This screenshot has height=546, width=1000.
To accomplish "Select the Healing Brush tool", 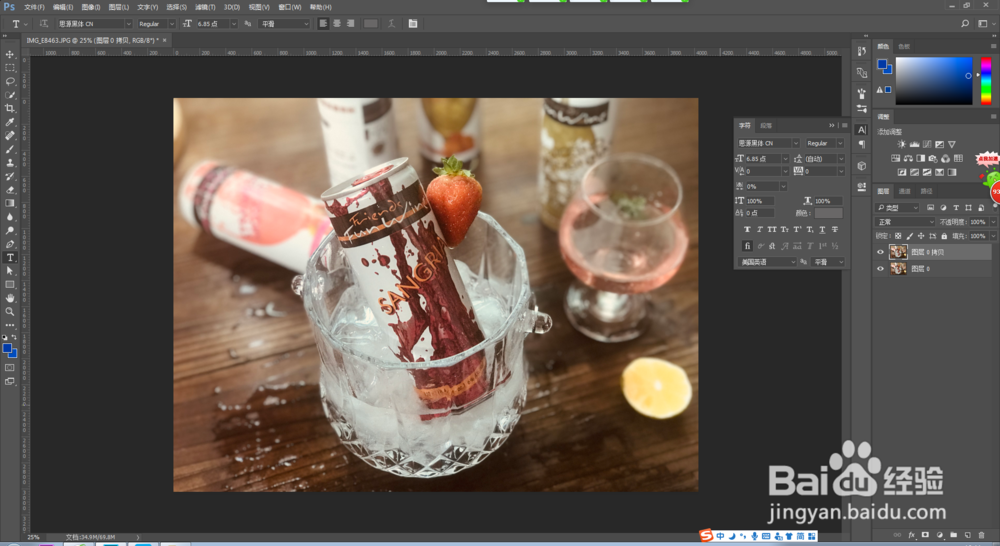I will pyautogui.click(x=10, y=135).
